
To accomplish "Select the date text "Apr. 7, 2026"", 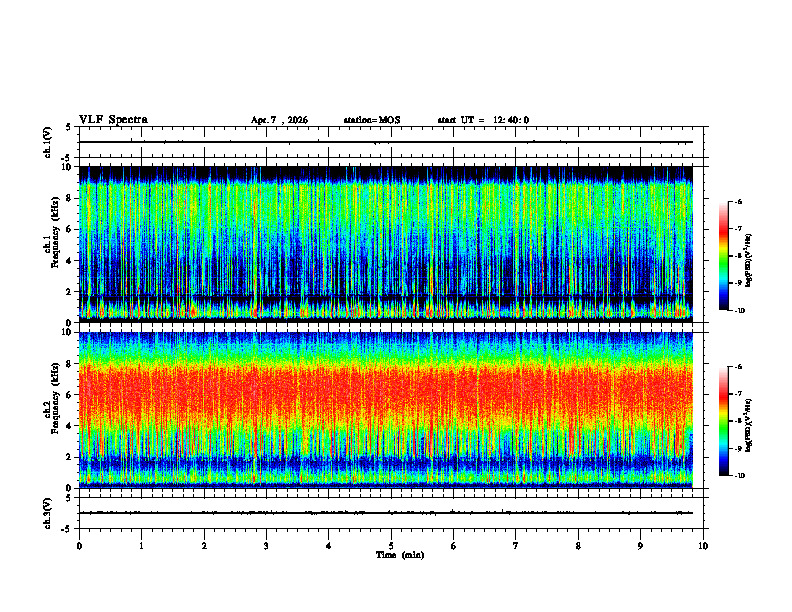I will pyautogui.click(x=279, y=120).
